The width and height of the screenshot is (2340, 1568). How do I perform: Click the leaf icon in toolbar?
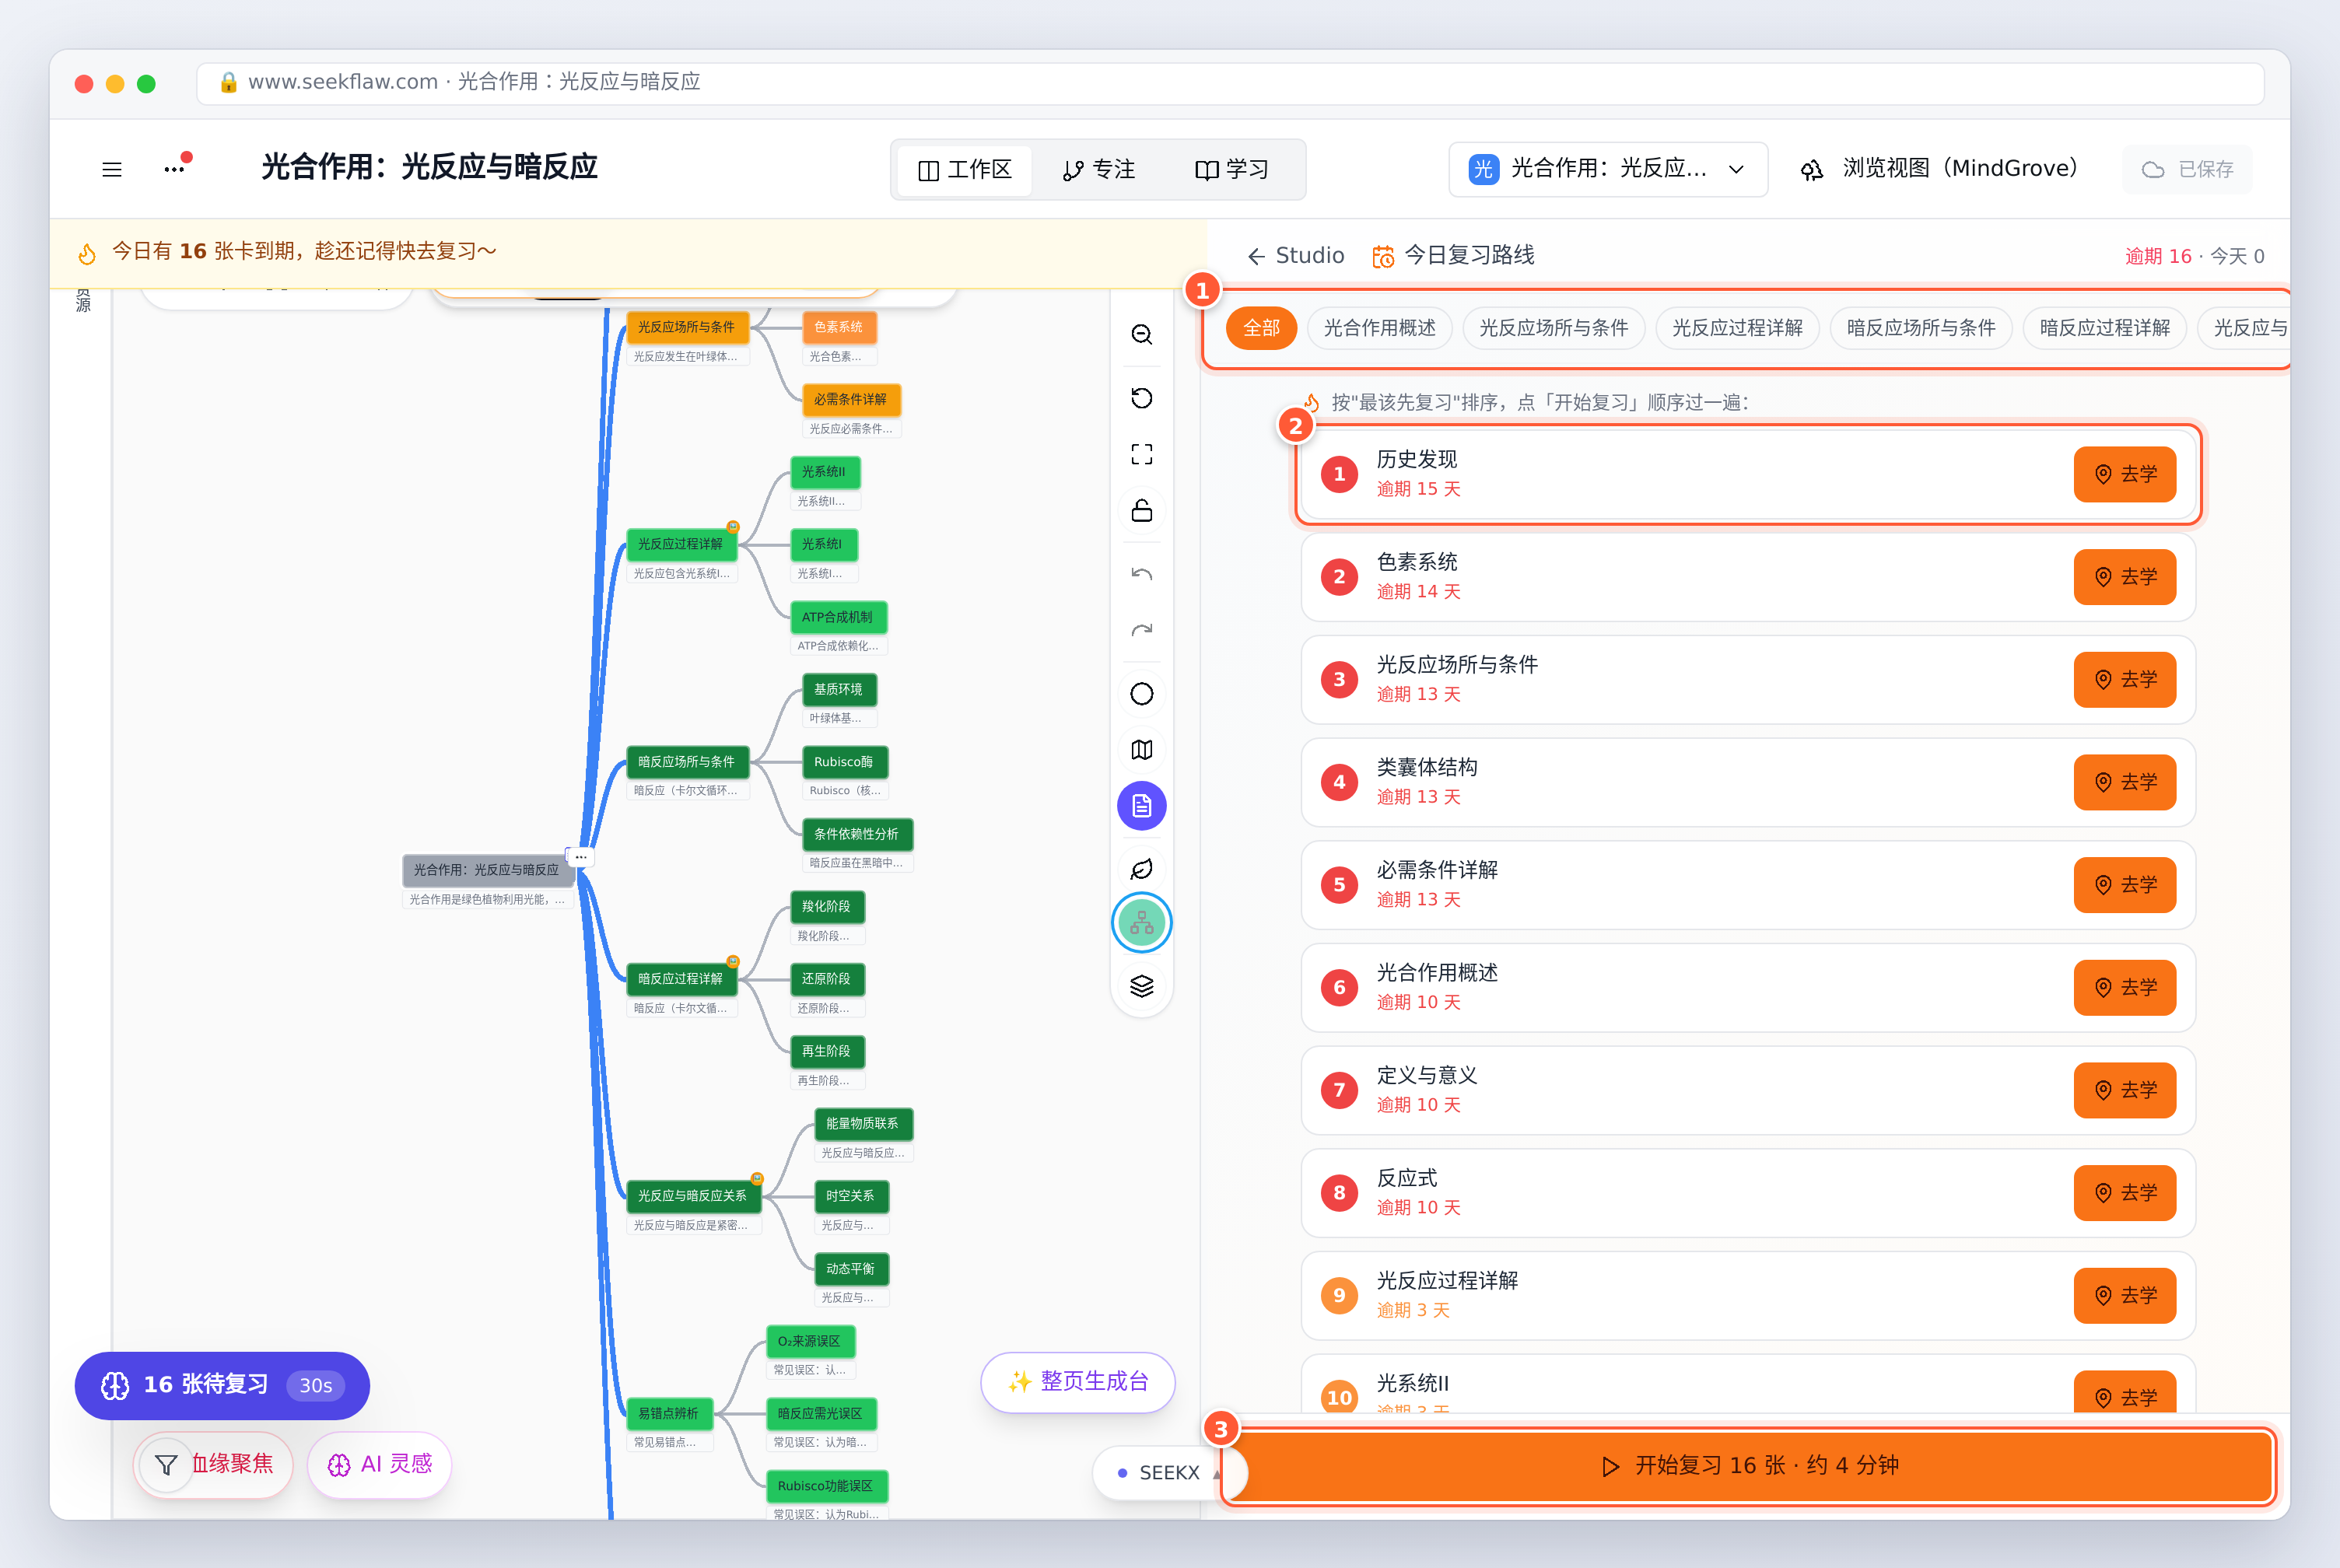tap(1141, 869)
